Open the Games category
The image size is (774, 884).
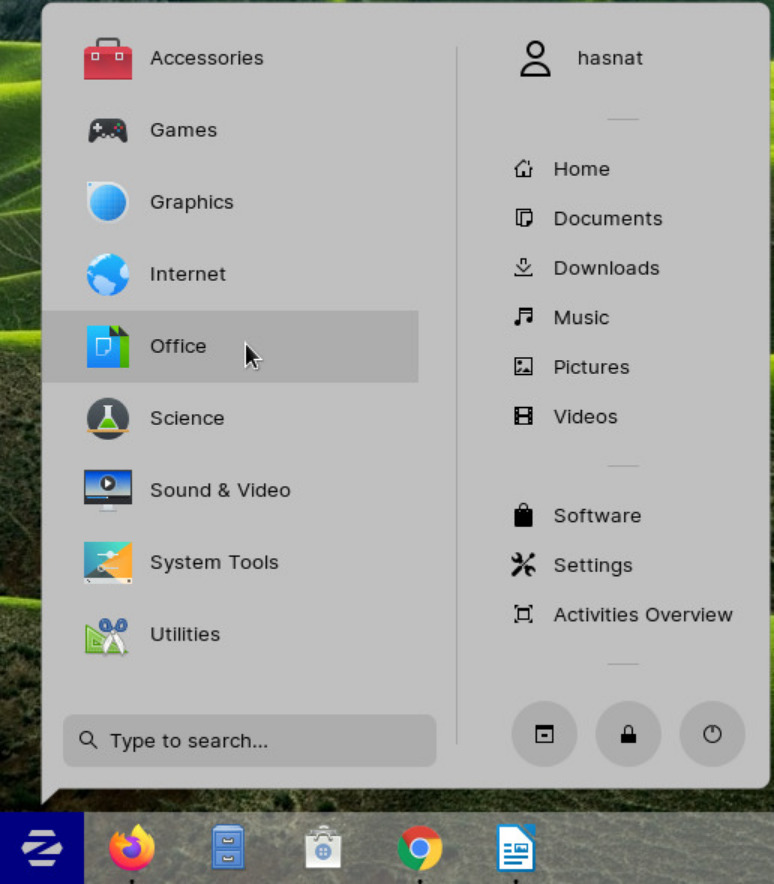[230, 130]
